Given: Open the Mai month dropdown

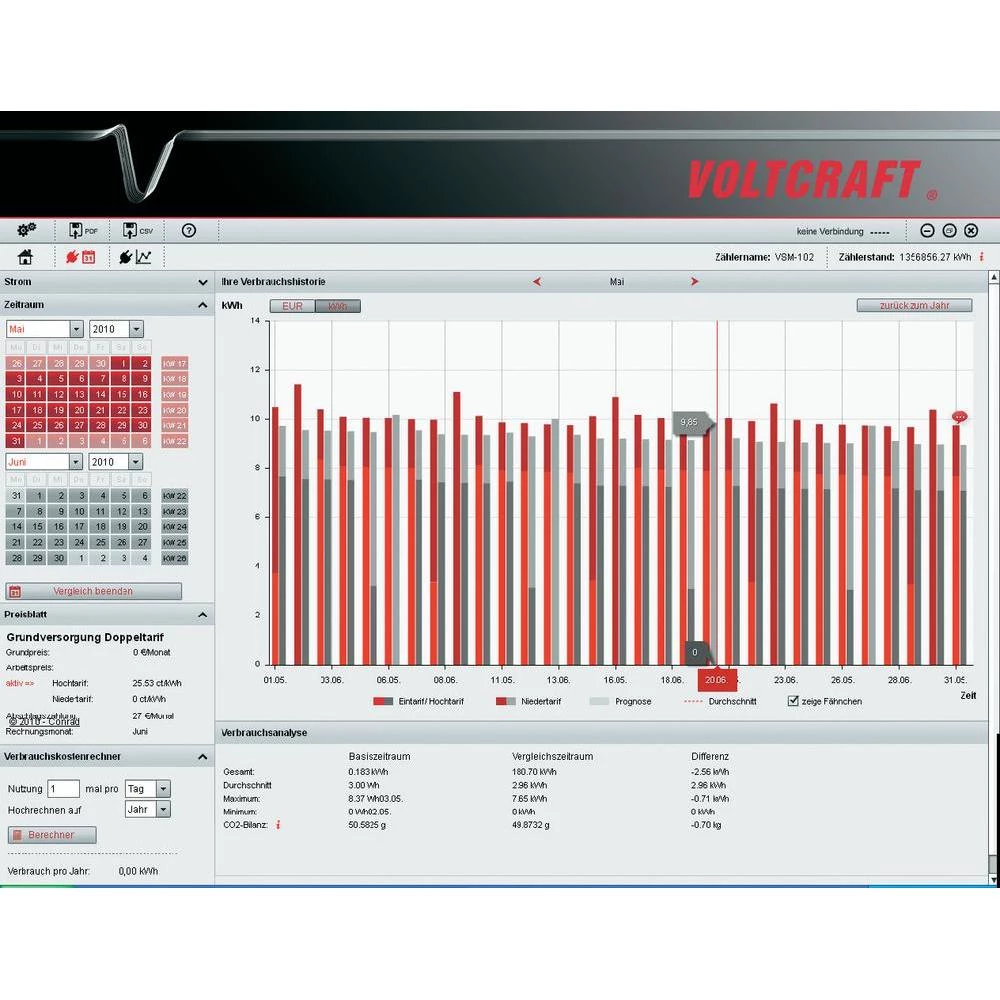Looking at the screenshot, I should 76,329.
